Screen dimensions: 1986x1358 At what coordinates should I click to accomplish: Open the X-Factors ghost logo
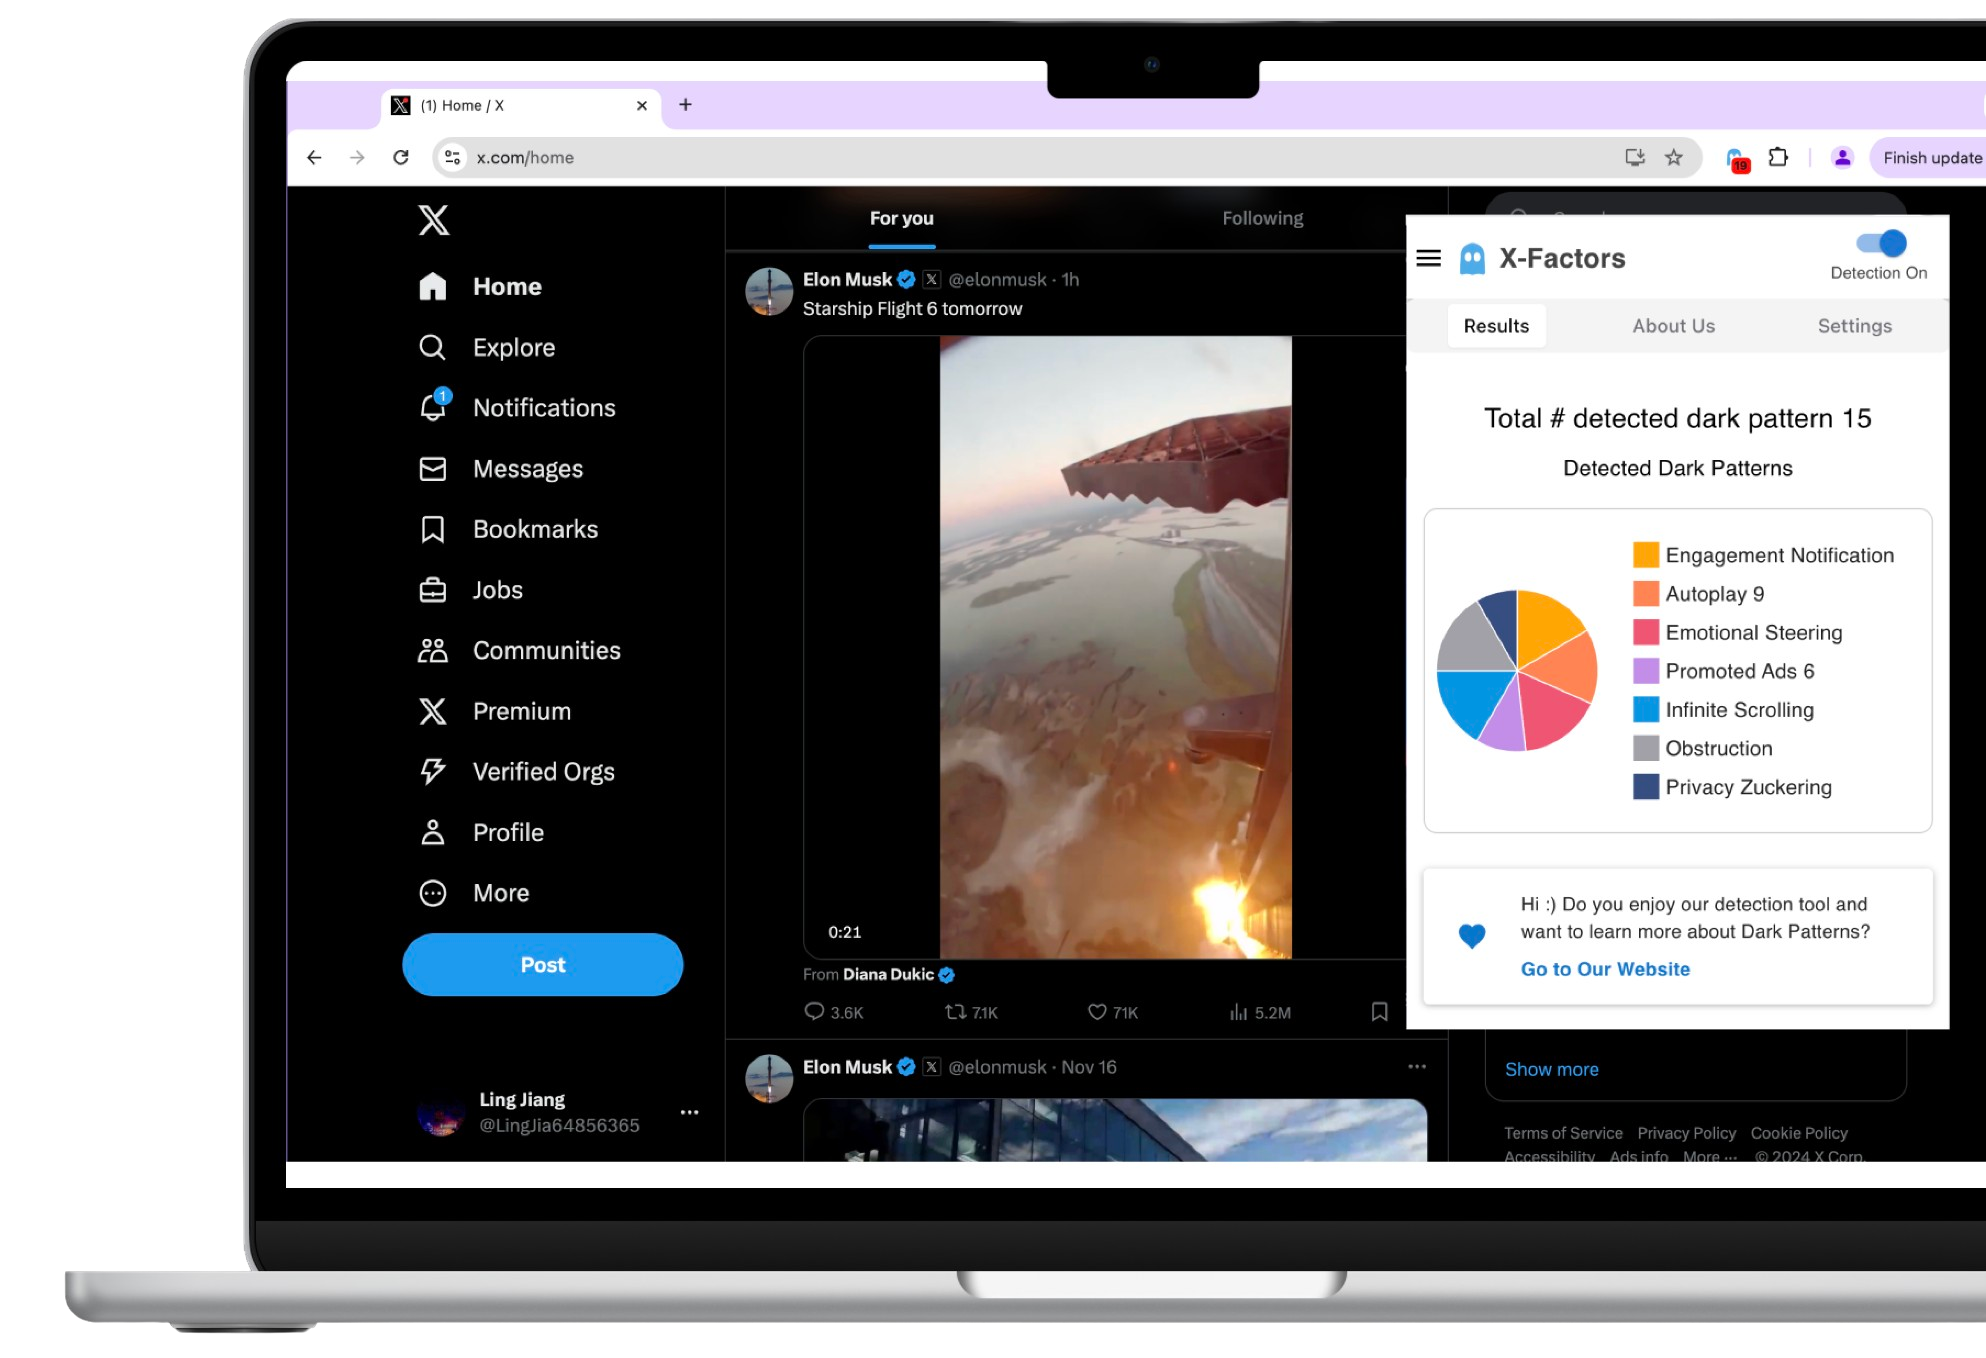pos(1471,256)
